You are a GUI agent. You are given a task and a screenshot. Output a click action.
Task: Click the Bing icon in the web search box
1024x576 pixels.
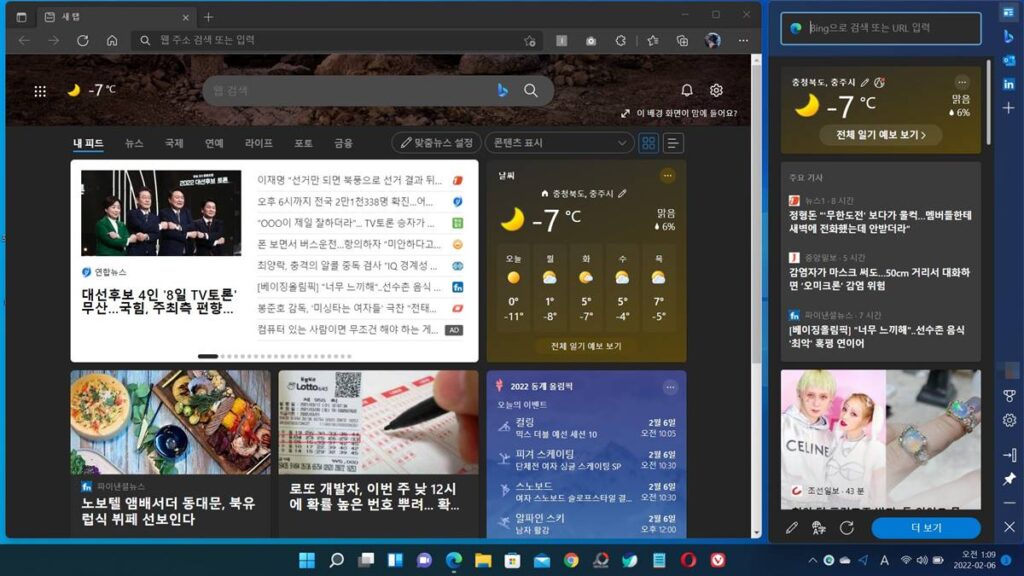click(503, 90)
